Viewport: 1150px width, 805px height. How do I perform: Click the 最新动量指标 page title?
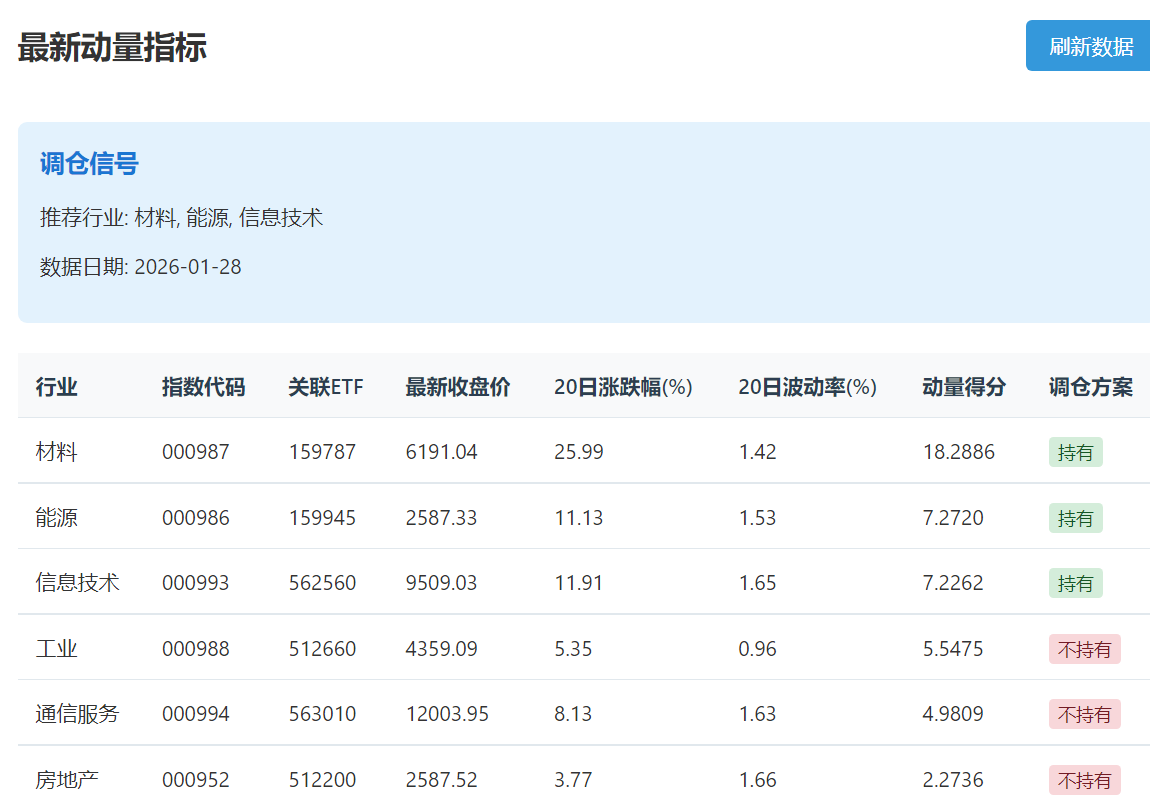pos(112,47)
